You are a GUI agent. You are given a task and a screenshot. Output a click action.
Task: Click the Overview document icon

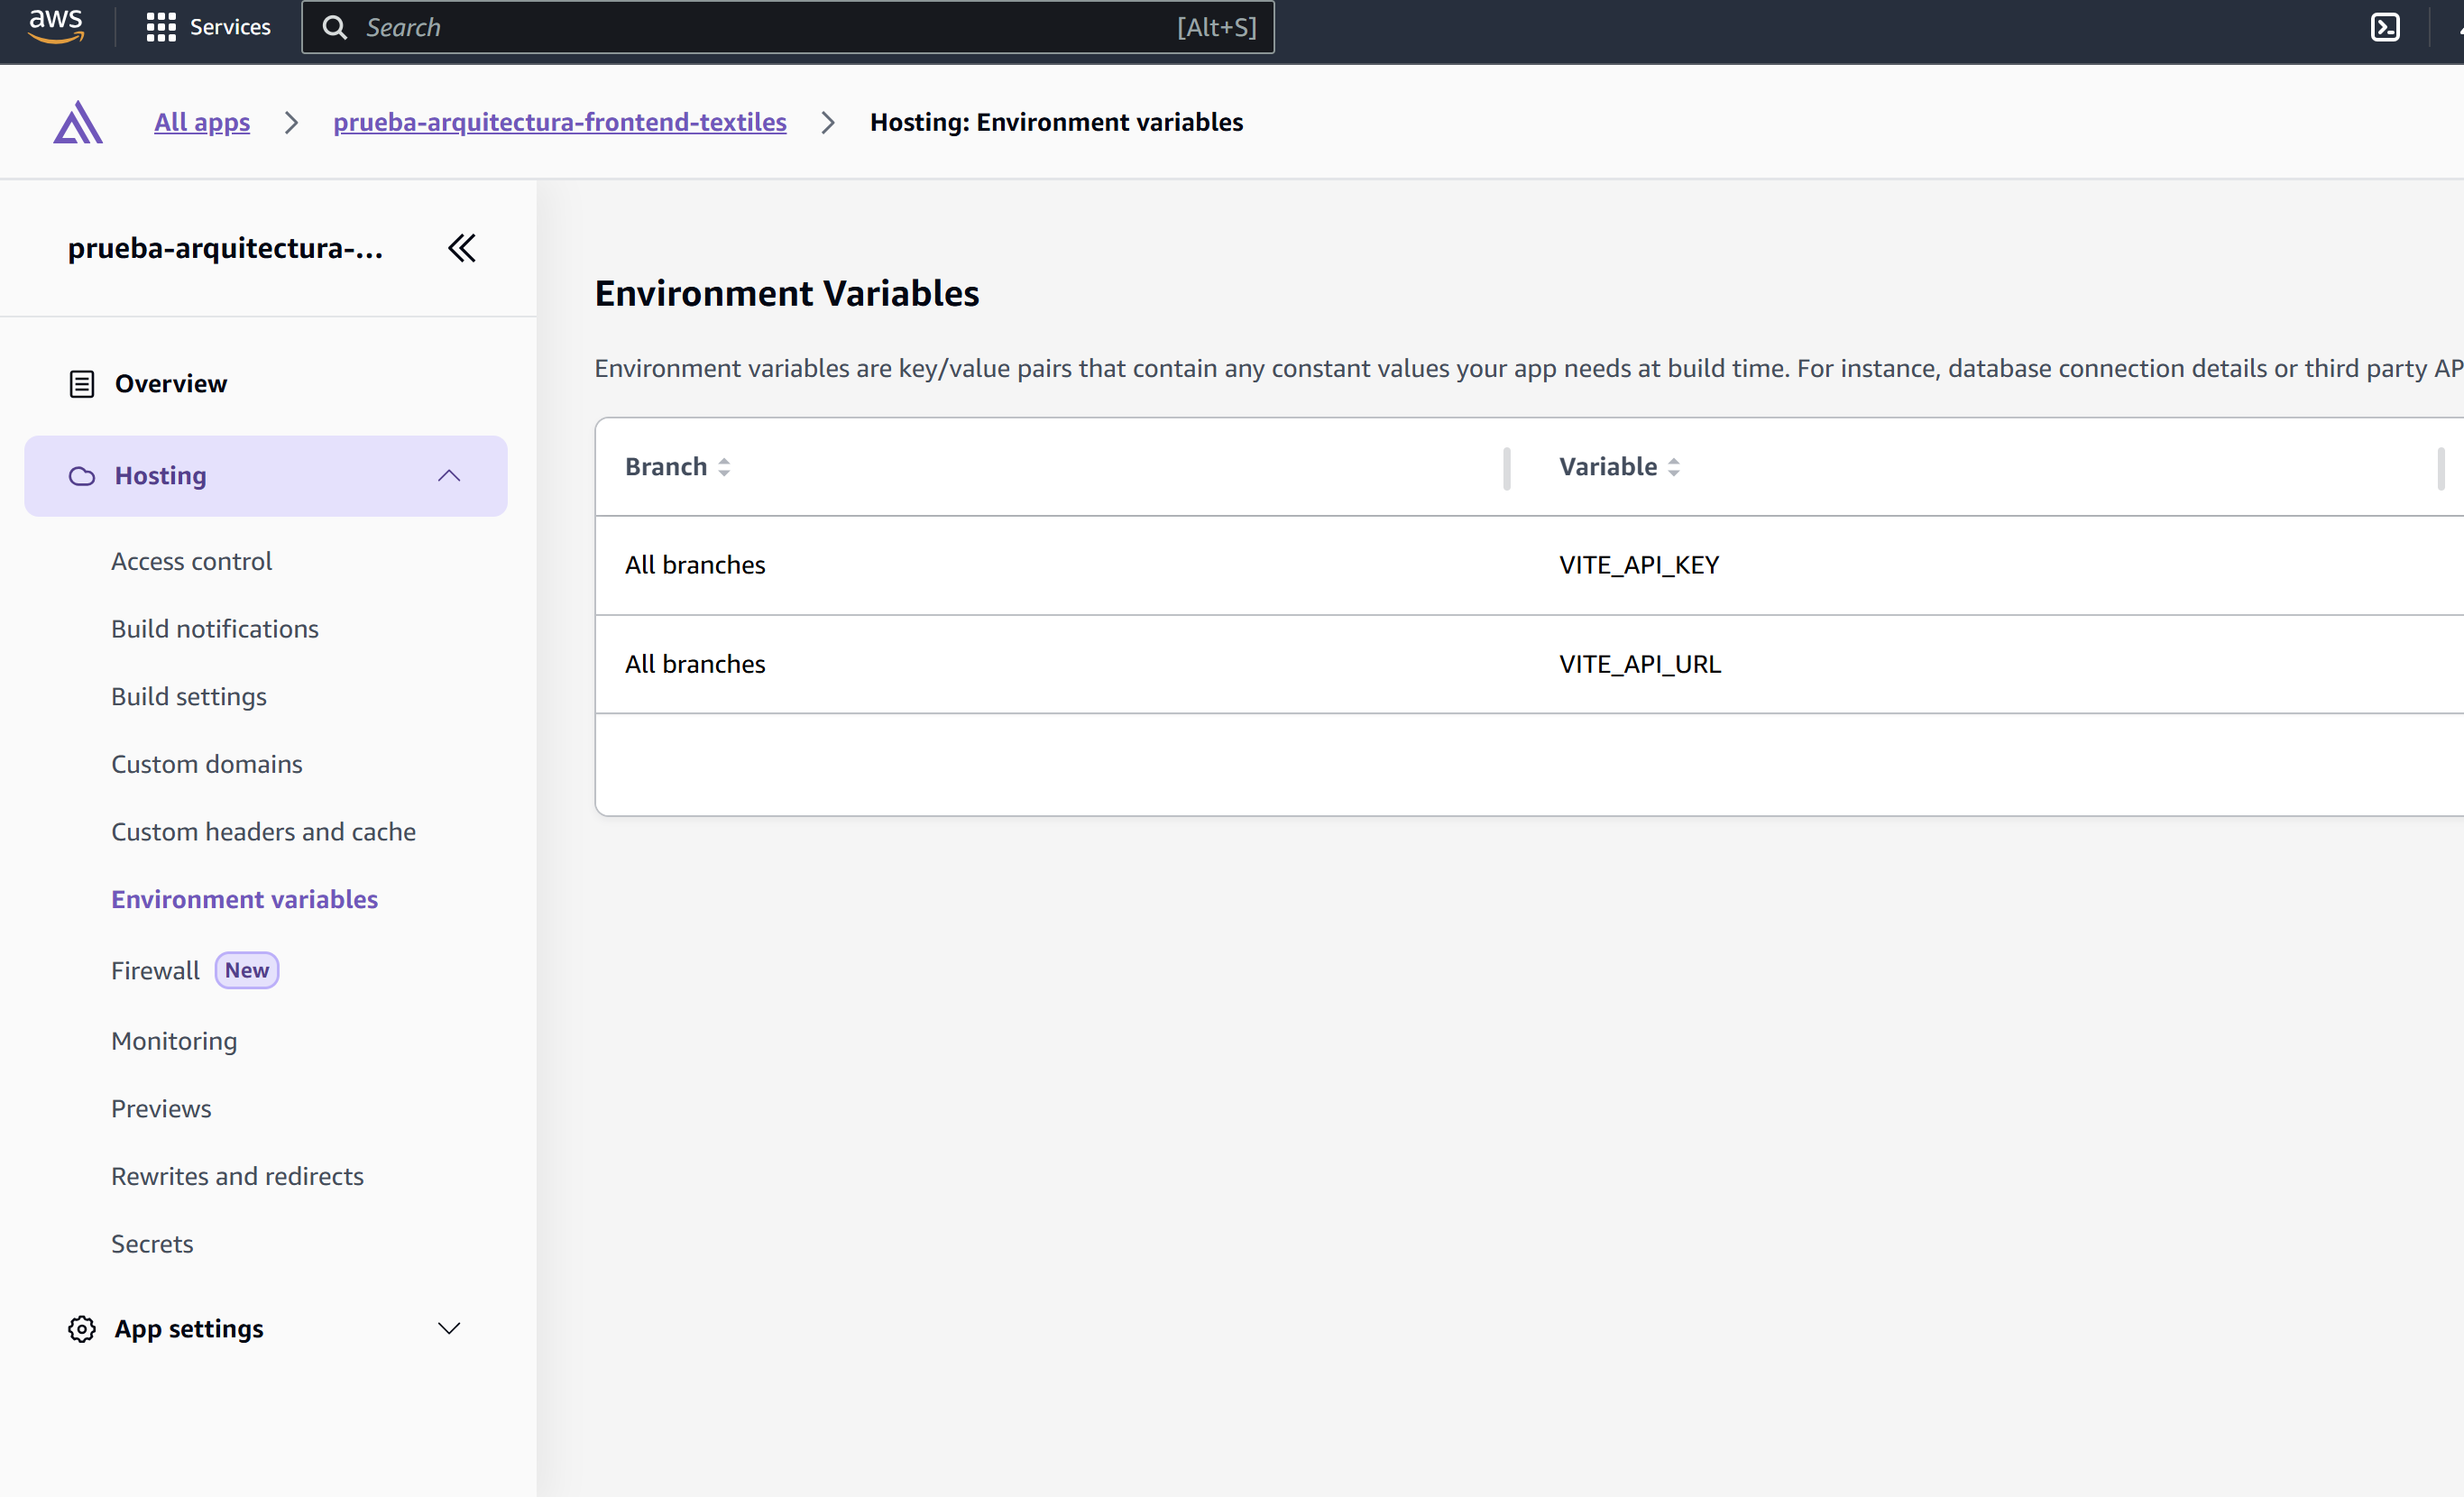click(x=82, y=384)
